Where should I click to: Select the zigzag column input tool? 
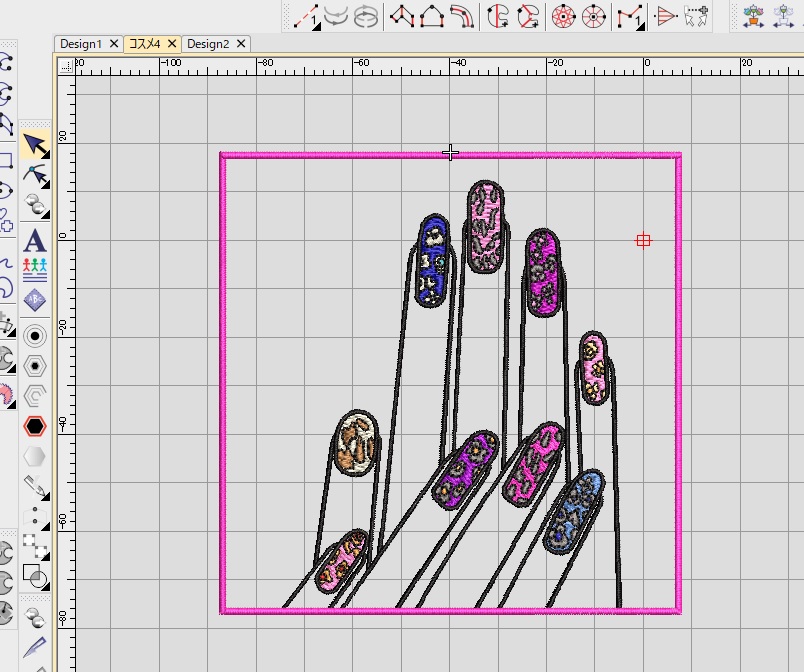[402, 16]
